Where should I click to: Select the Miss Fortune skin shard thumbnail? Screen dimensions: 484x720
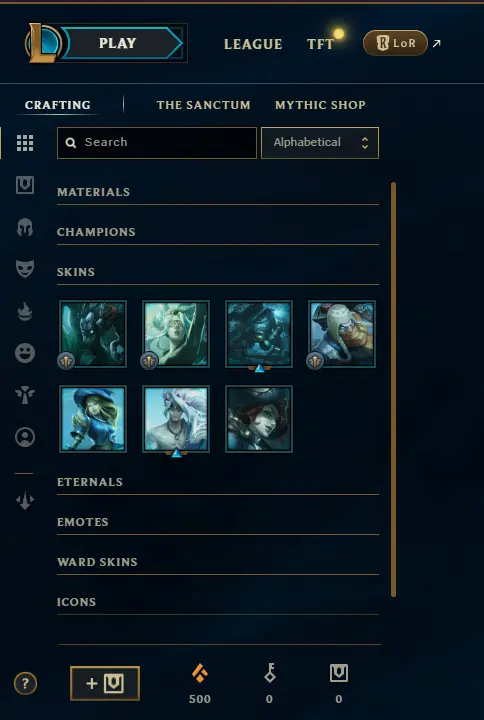[259, 419]
